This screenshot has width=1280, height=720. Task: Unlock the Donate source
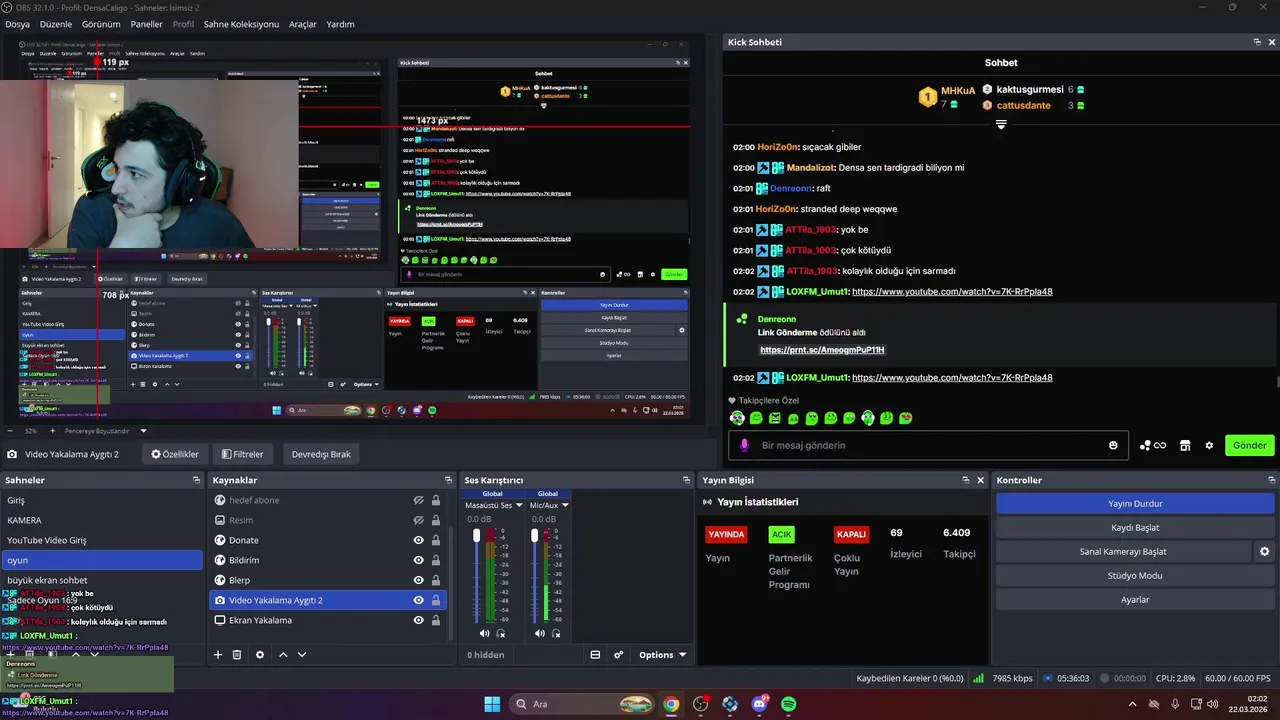coord(436,540)
